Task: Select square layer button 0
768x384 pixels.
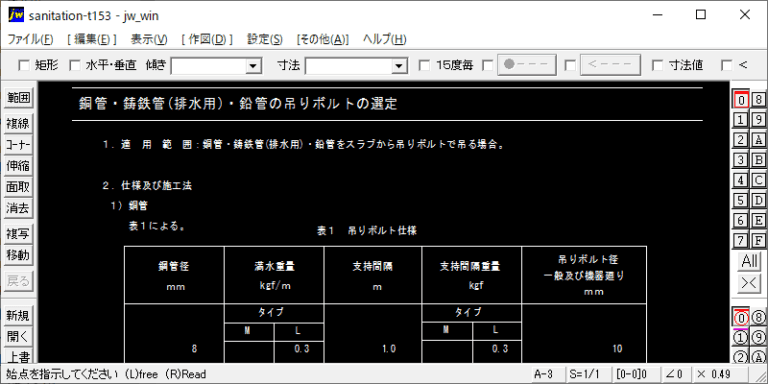Action: coord(742,99)
